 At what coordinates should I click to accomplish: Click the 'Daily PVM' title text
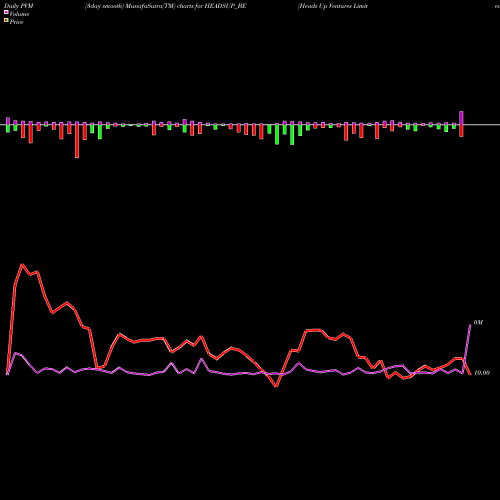tap(19, 6)
